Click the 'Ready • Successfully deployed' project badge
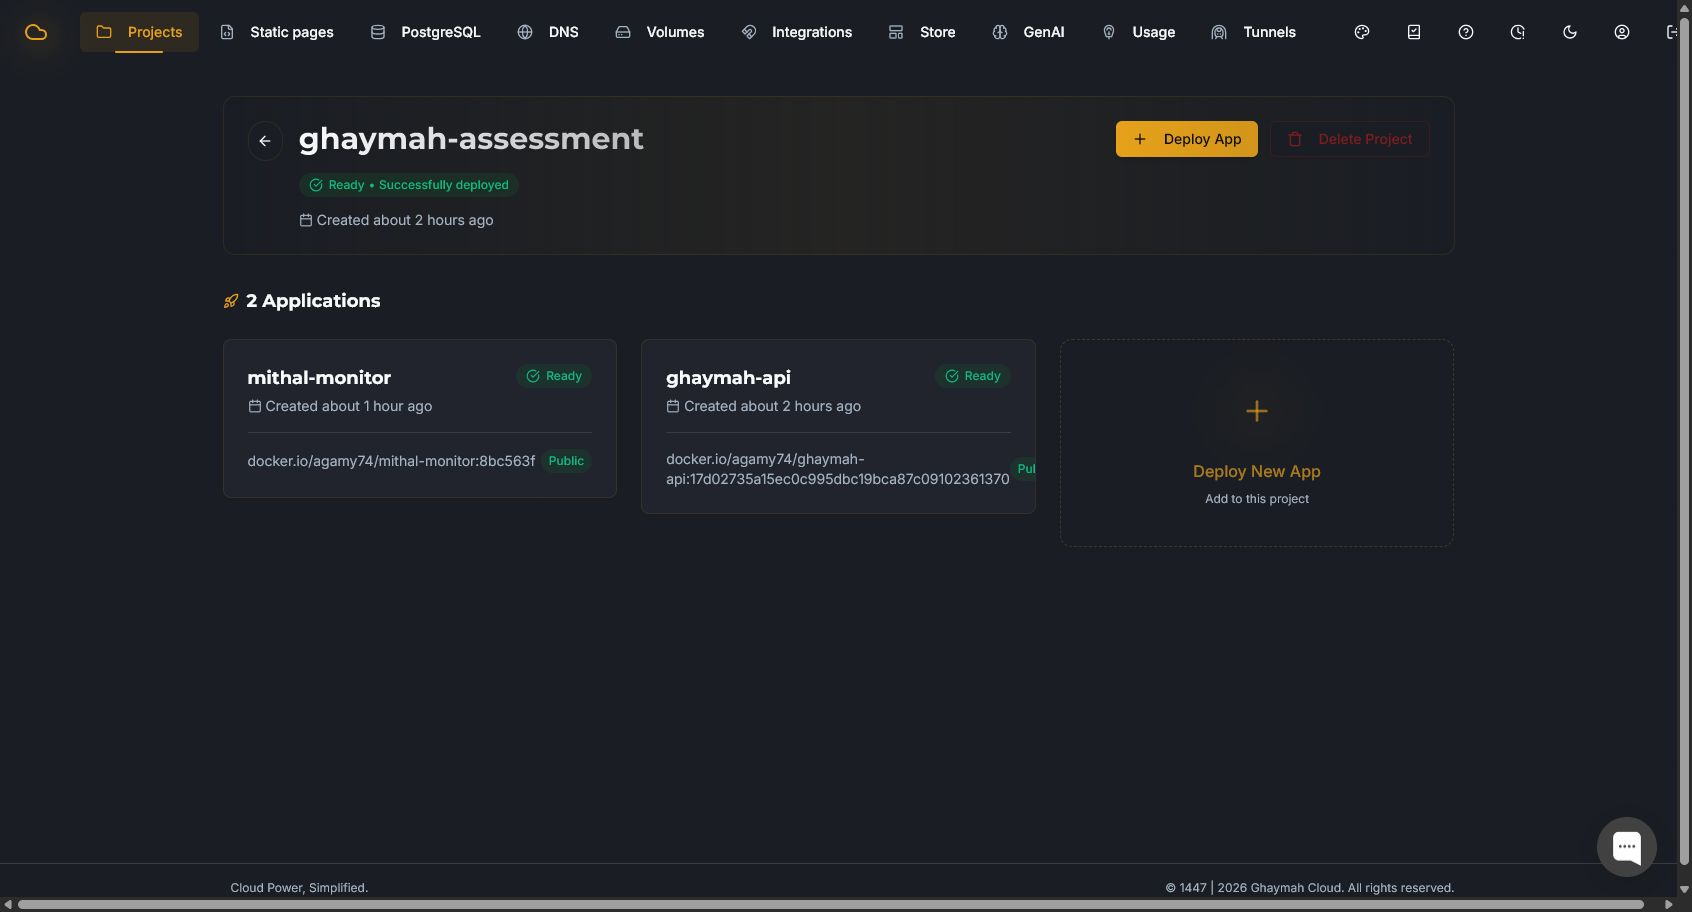1692x912 pixels. [409, 185]
